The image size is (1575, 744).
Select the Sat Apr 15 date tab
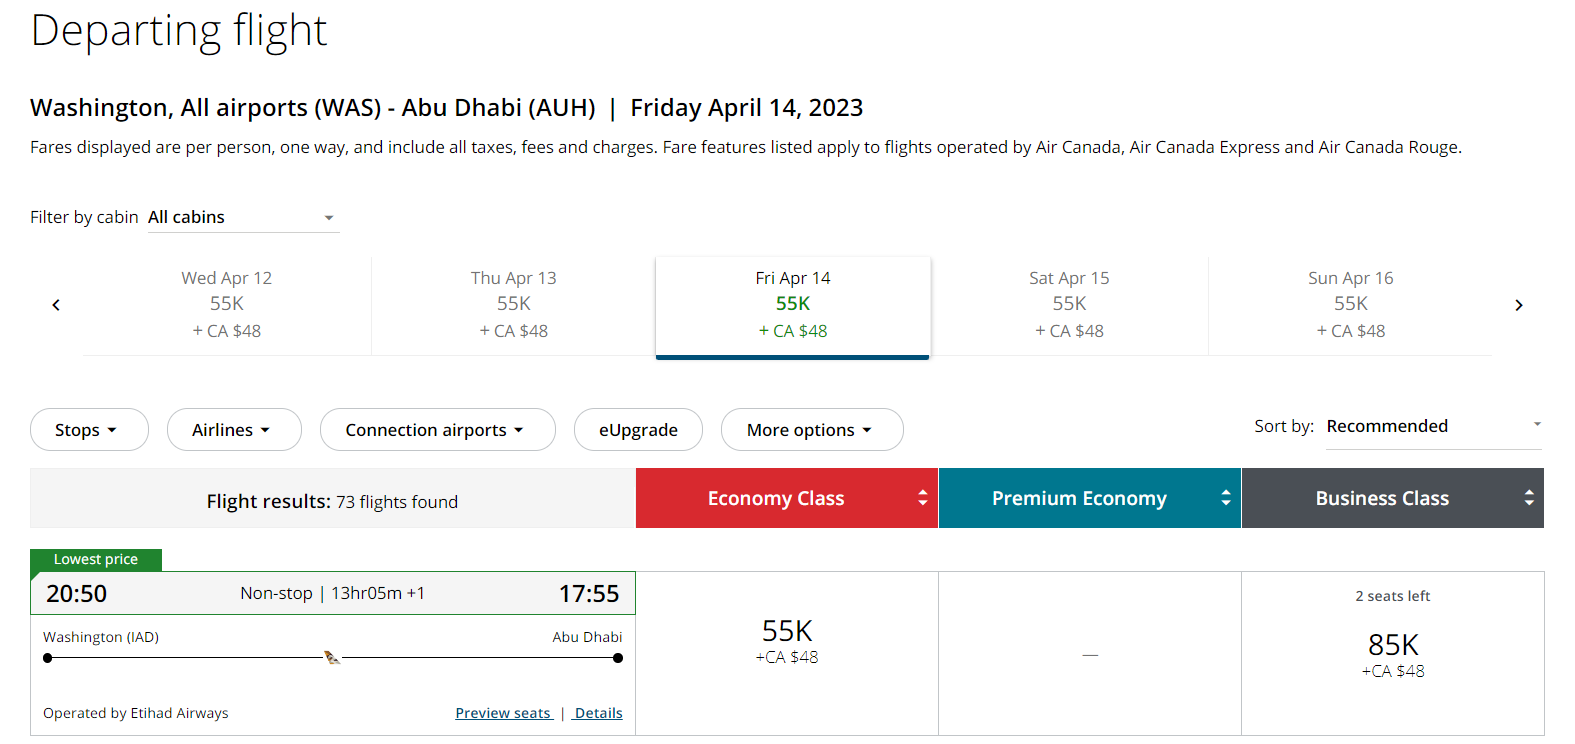tap(1069, 304)
